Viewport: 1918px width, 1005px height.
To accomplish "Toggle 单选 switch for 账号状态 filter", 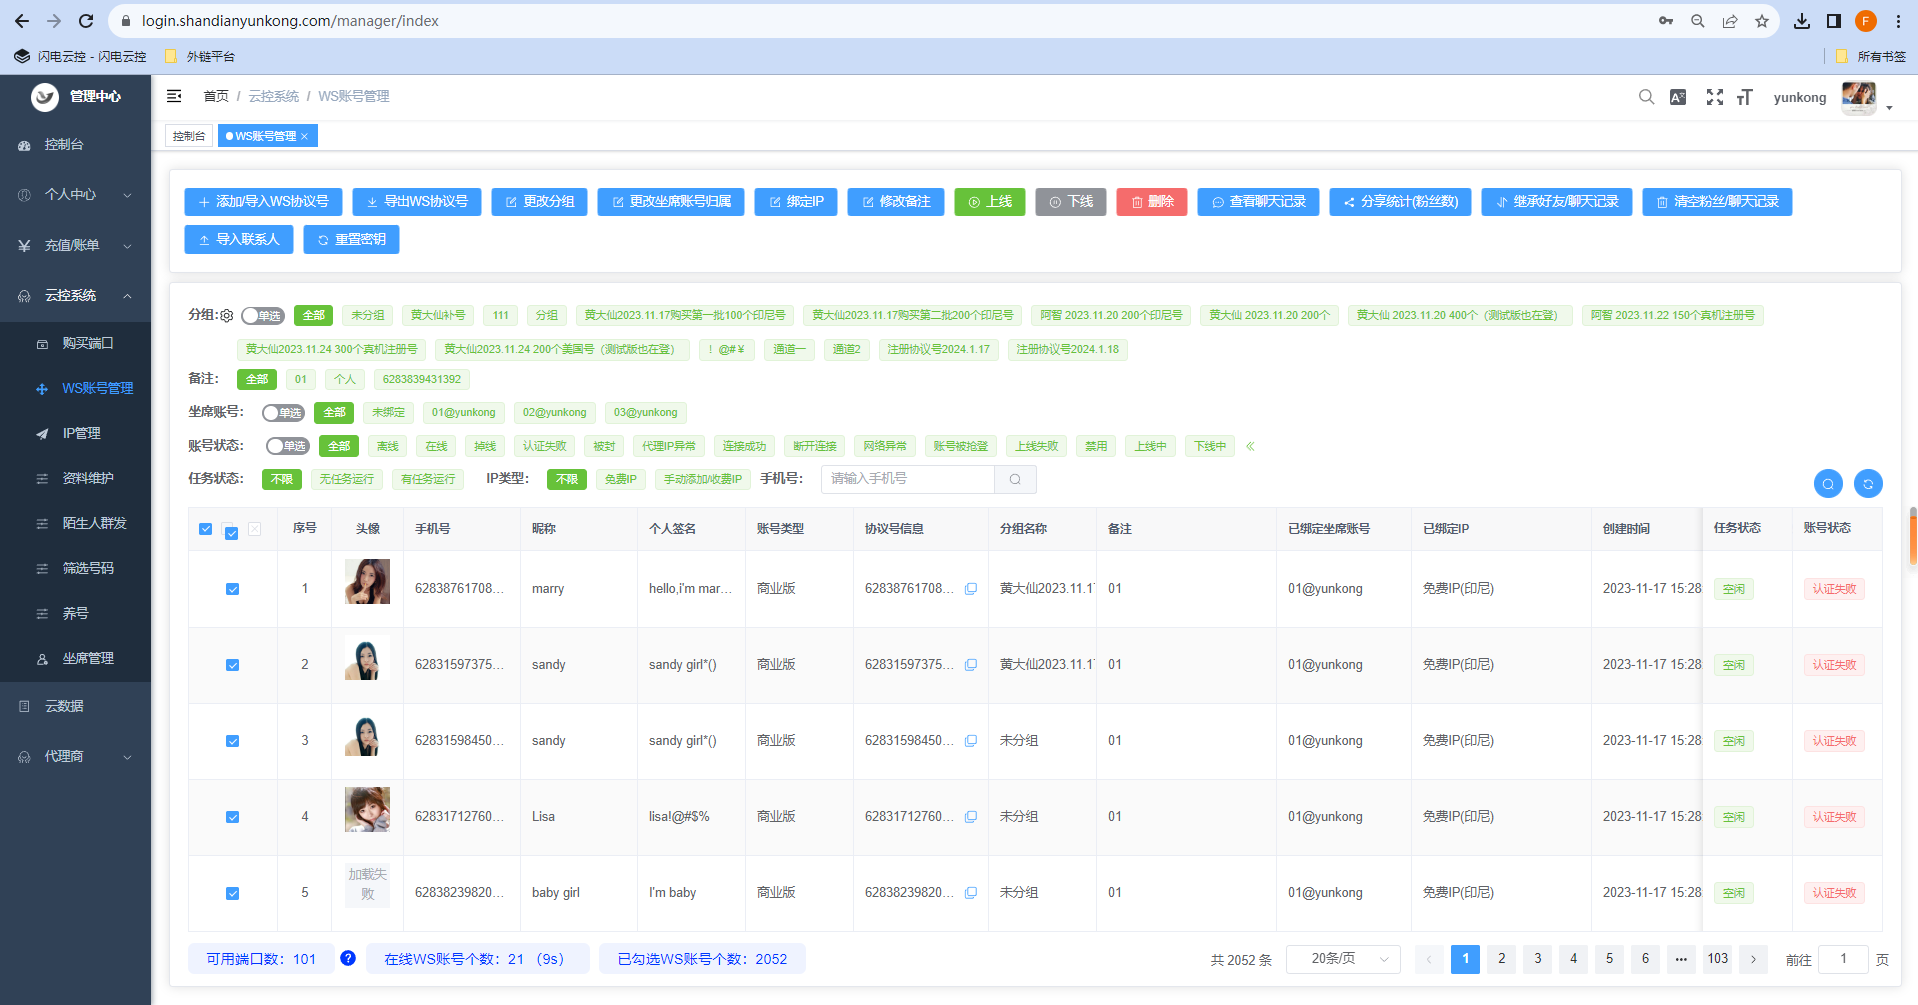I will (288, 446).
